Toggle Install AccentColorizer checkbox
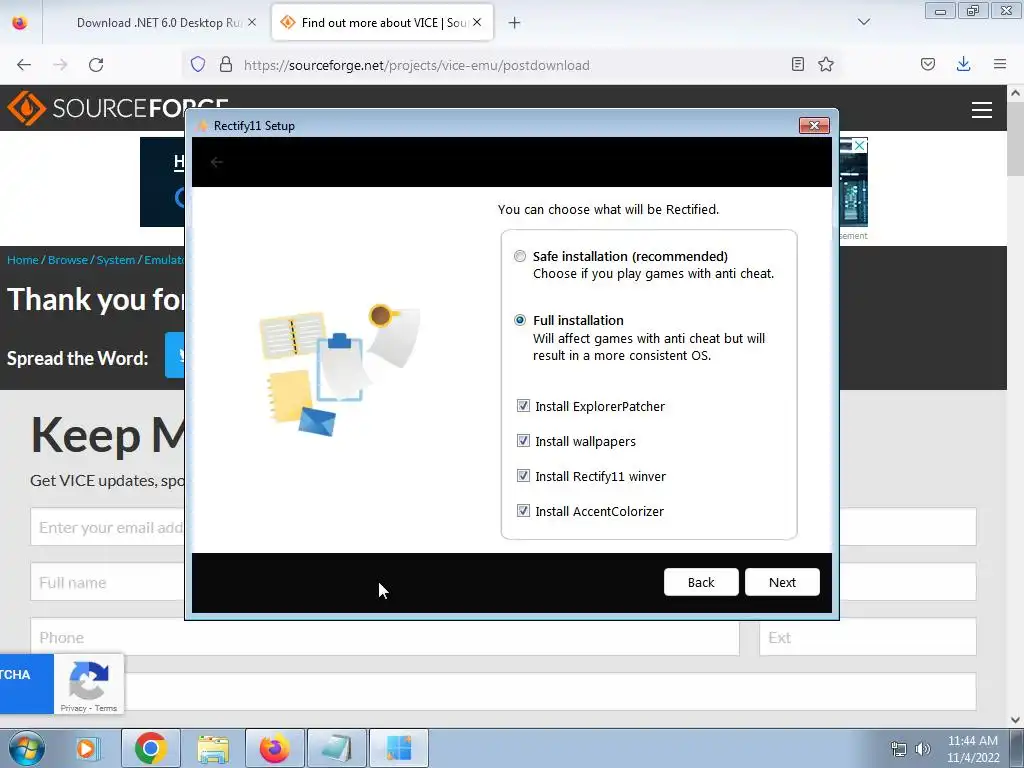1024x768 pixels. (523, 511)
